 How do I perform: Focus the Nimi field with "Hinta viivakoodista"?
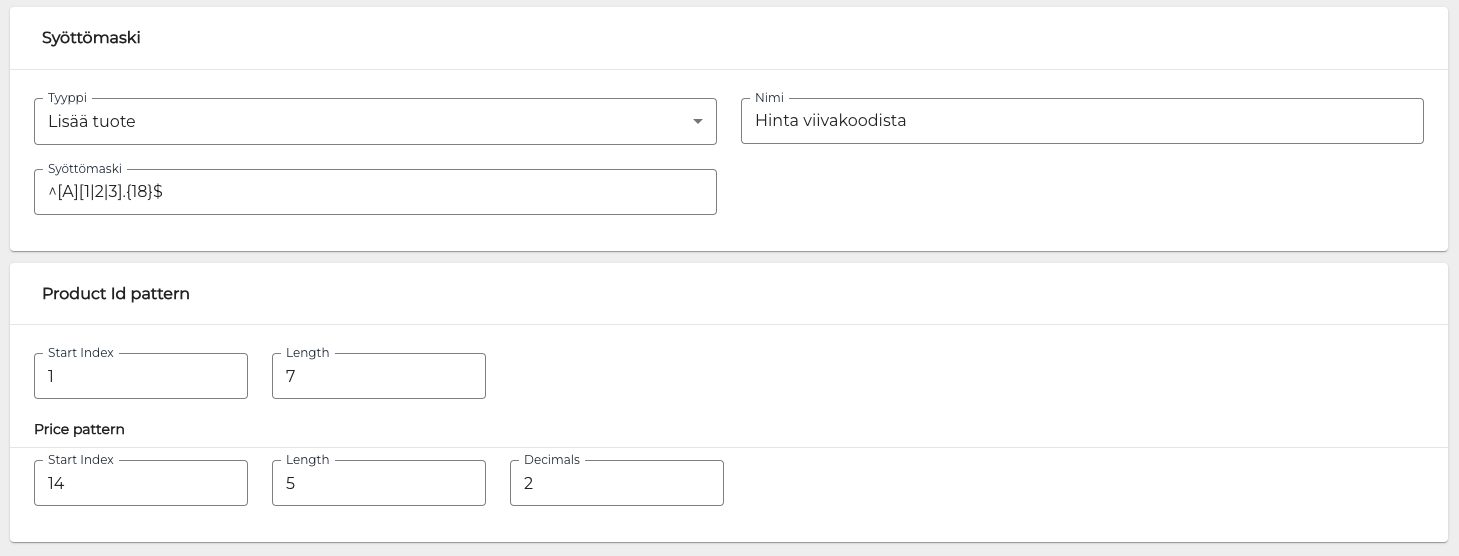(x=1081, y=121)
